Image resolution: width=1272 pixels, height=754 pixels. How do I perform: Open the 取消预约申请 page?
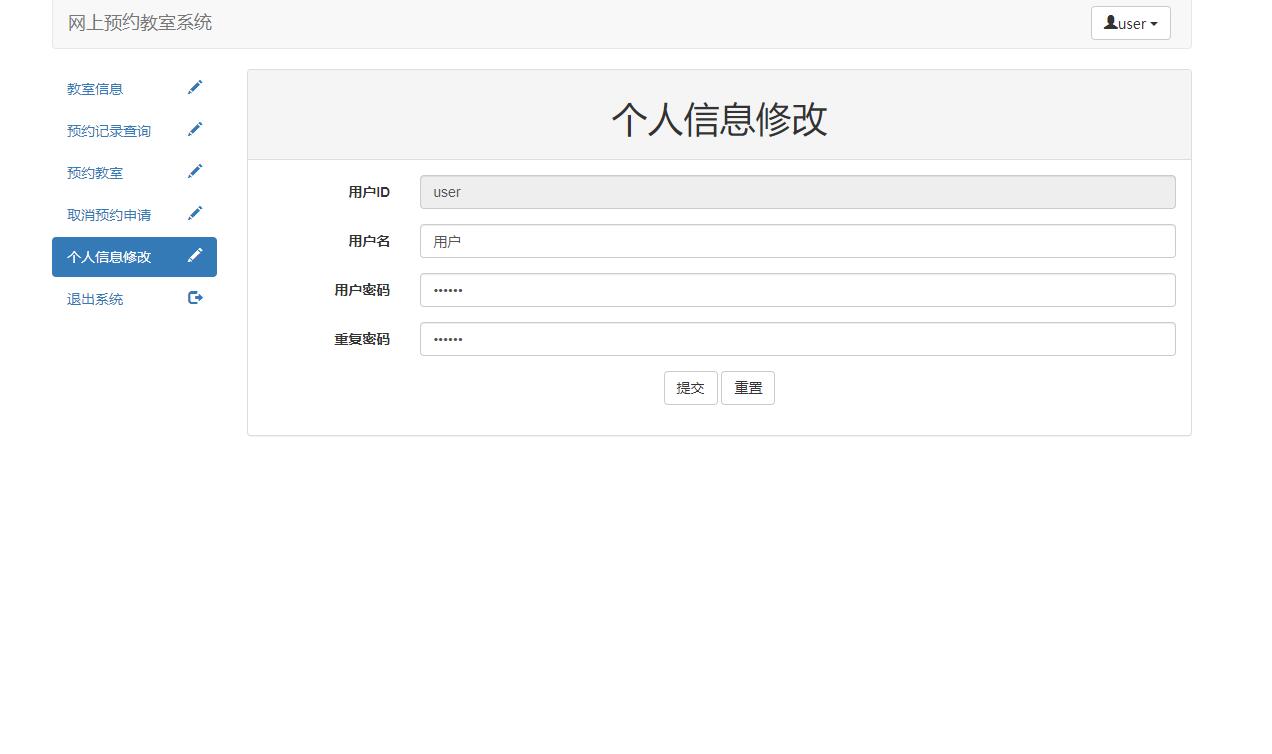[109, 214]
